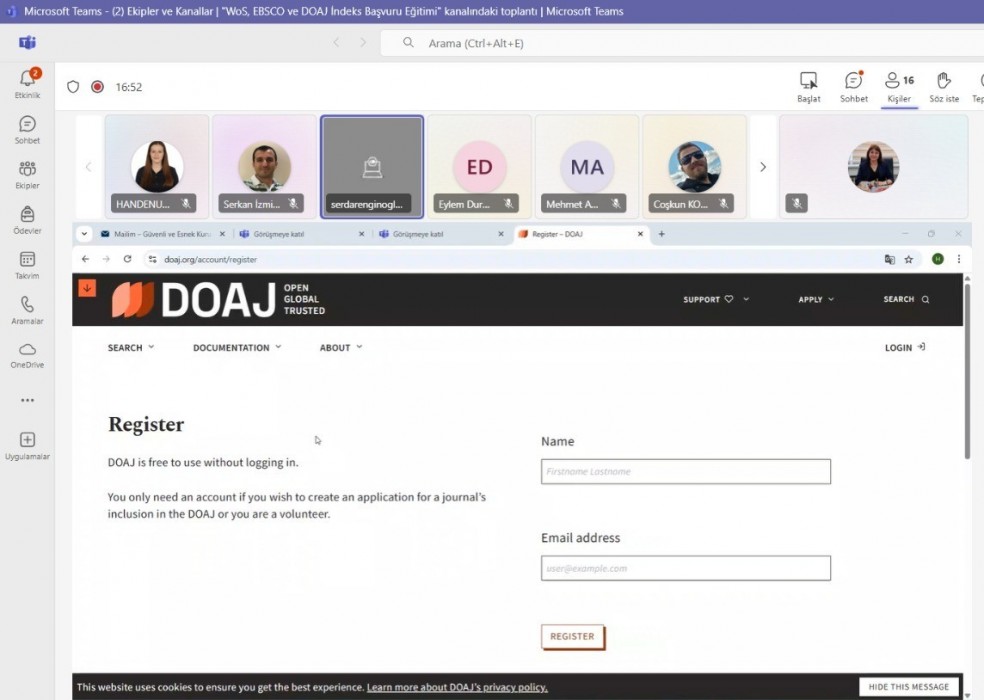The height and width of the screenshot is (700, 984).
Task: Open OneDrive in the sidebar
Action: (27, 355)
